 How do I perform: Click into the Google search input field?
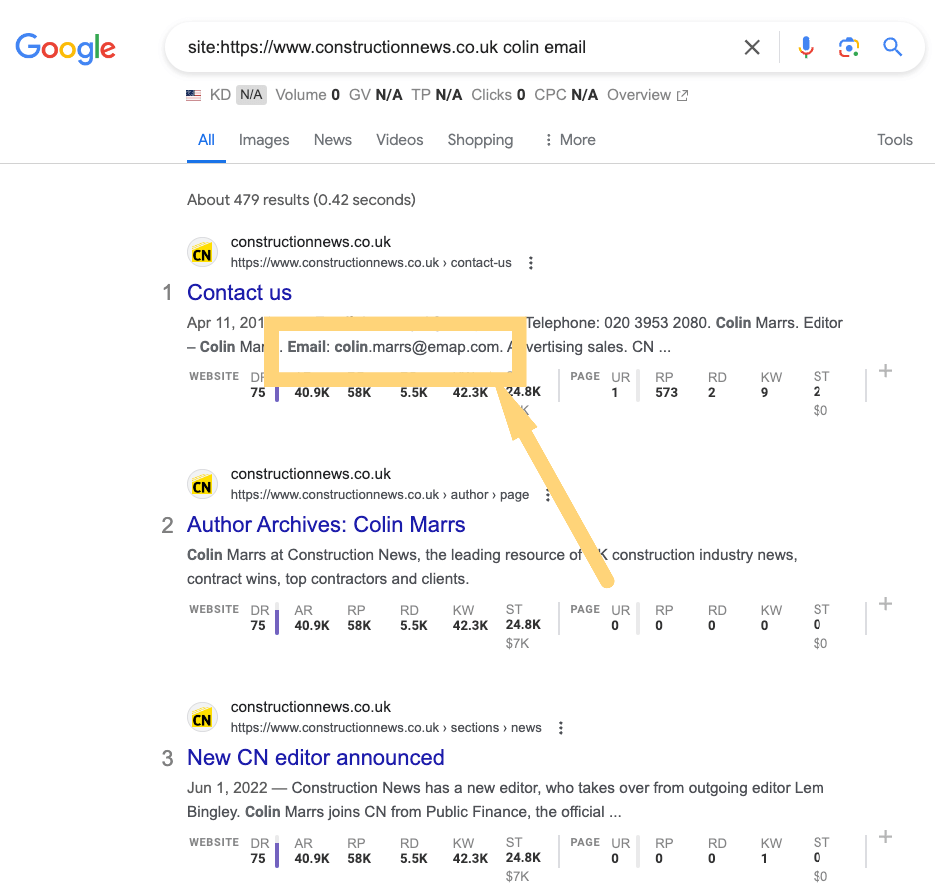(x=450, y=47)
